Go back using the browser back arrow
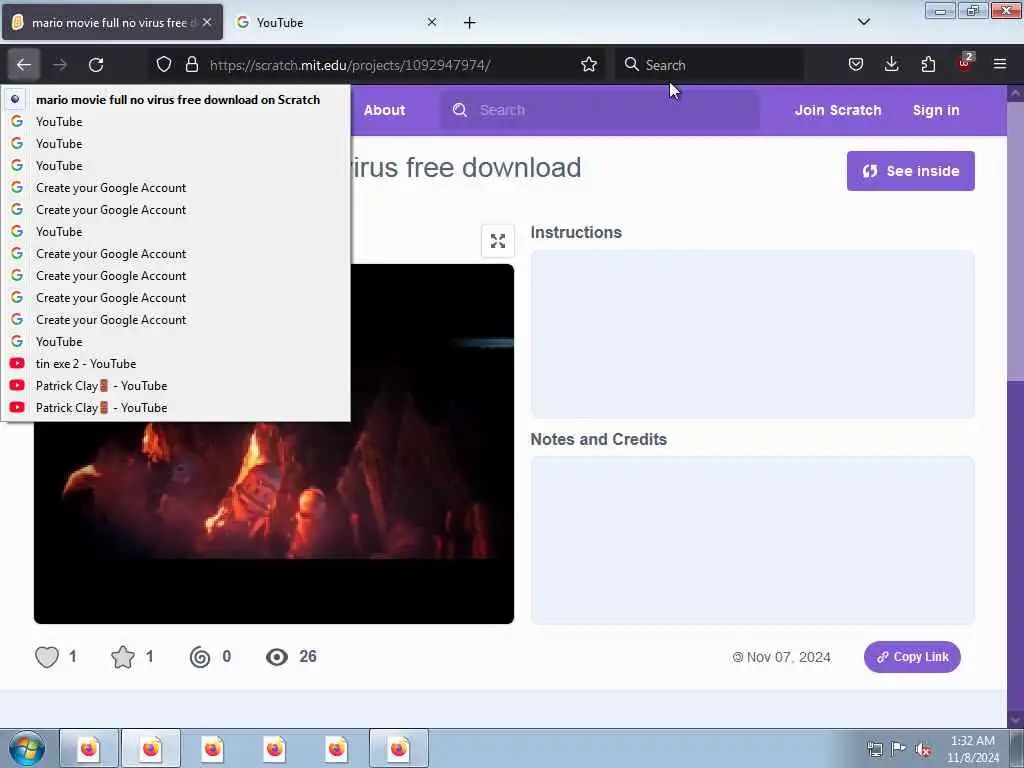The image size is (1024, 768). coord(24,65)
